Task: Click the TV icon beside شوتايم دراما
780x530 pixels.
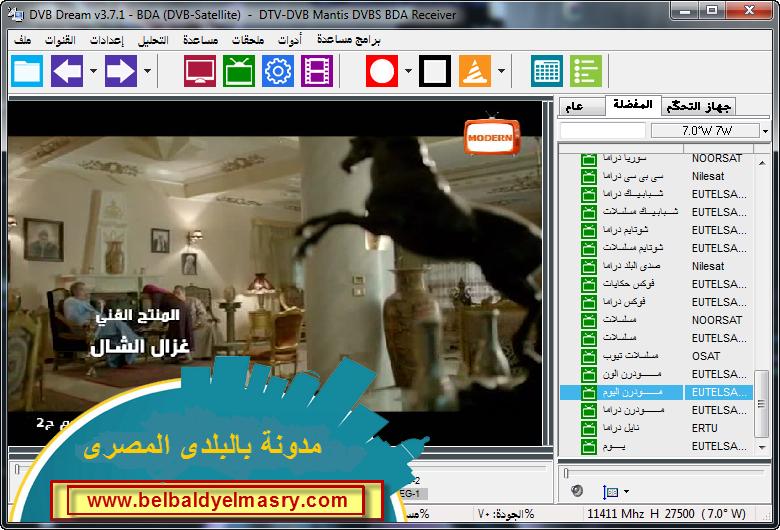Action: (589, 230)
